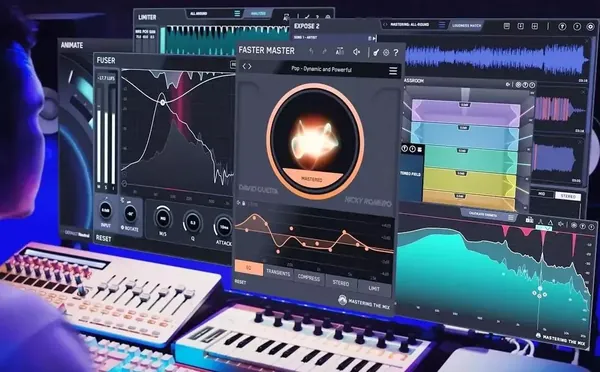Open the 'Pop - Dynamic and Powerful' preset selector
This screenshot has width=600, height=372.
pyautogui.click(x=321, y=69)
